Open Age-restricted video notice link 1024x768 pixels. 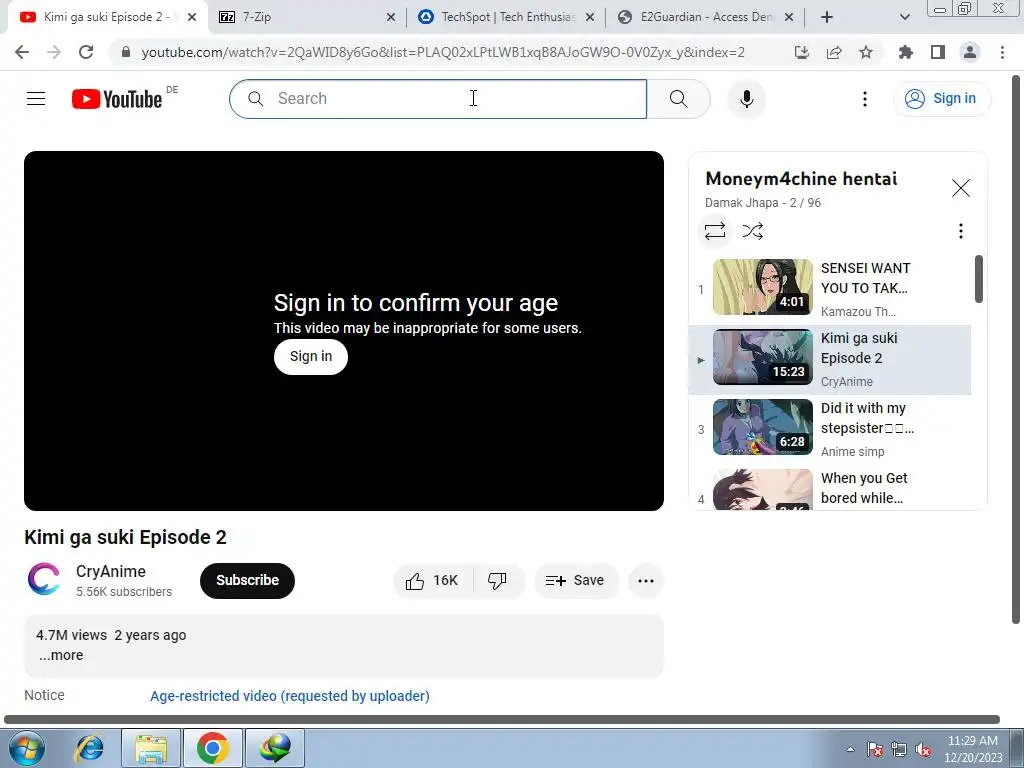point(290,696)
